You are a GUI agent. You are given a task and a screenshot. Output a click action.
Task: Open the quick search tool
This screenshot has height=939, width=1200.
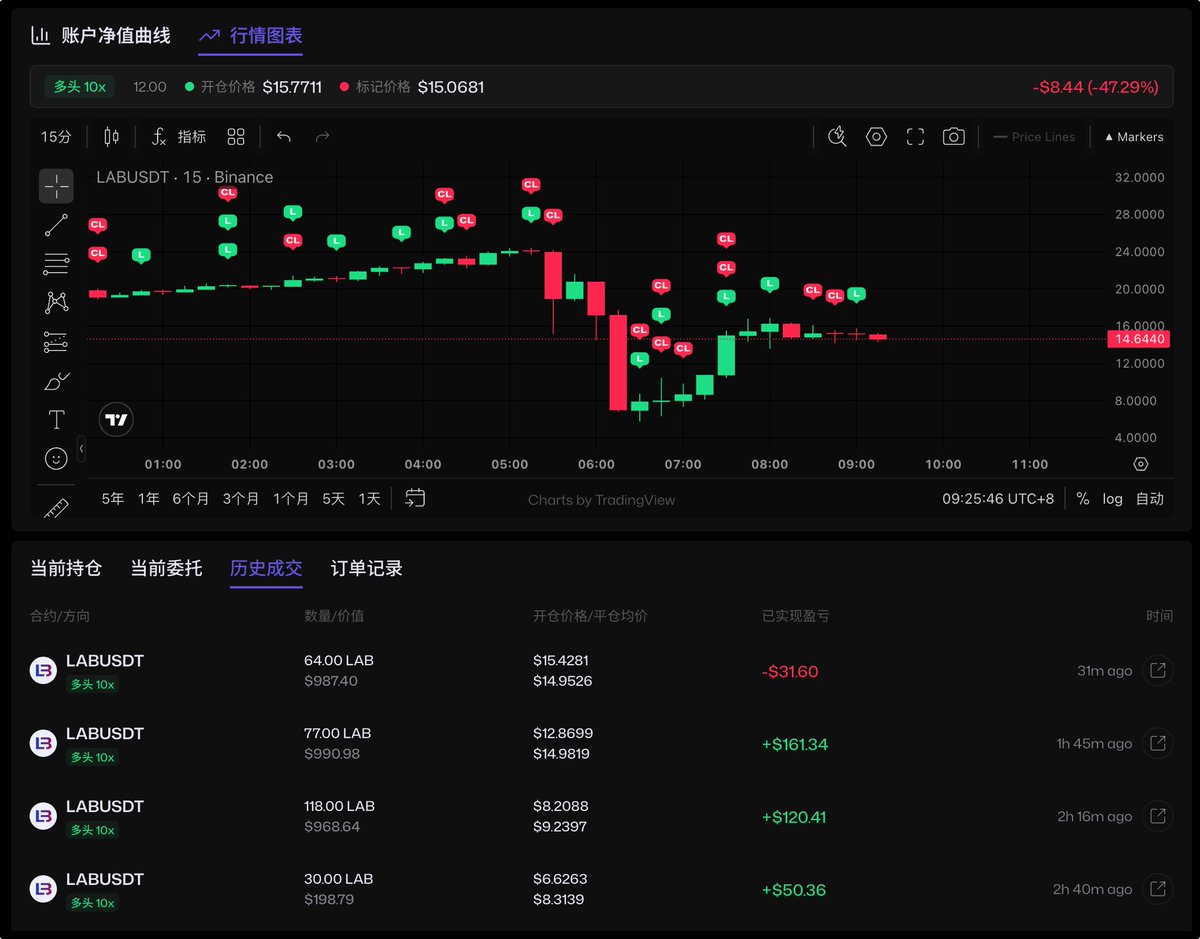pos(838,137)
